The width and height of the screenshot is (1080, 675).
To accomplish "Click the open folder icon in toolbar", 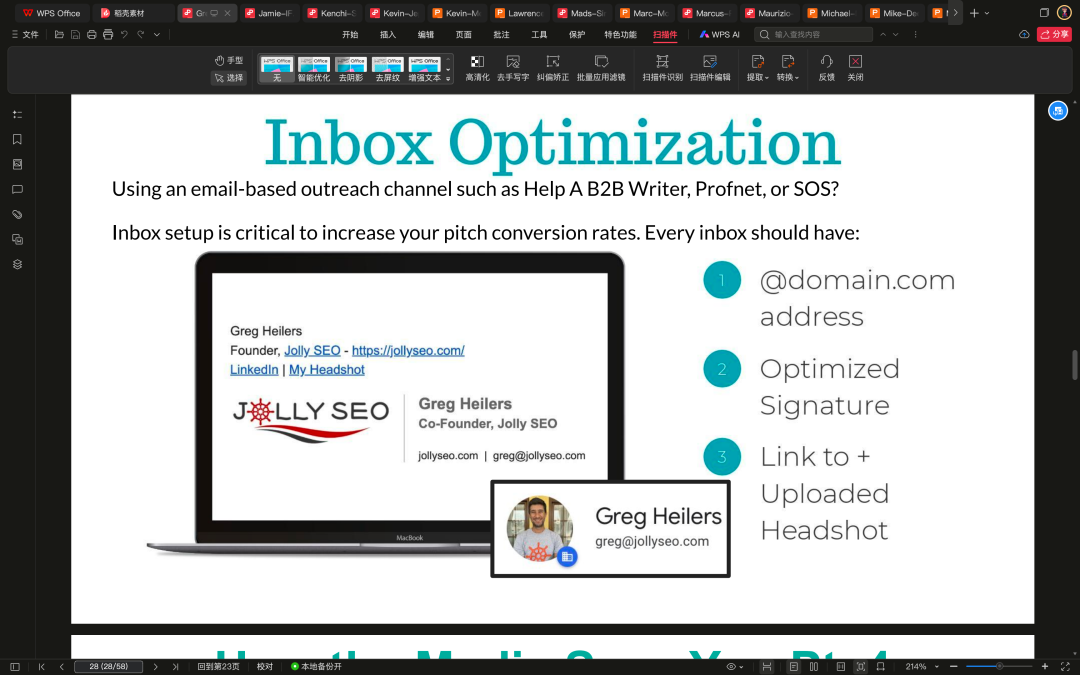I will click(x=59, y=34).
